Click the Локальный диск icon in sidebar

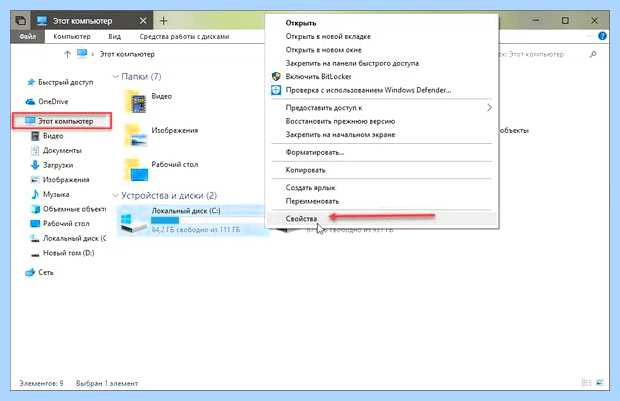click(35, 238)
